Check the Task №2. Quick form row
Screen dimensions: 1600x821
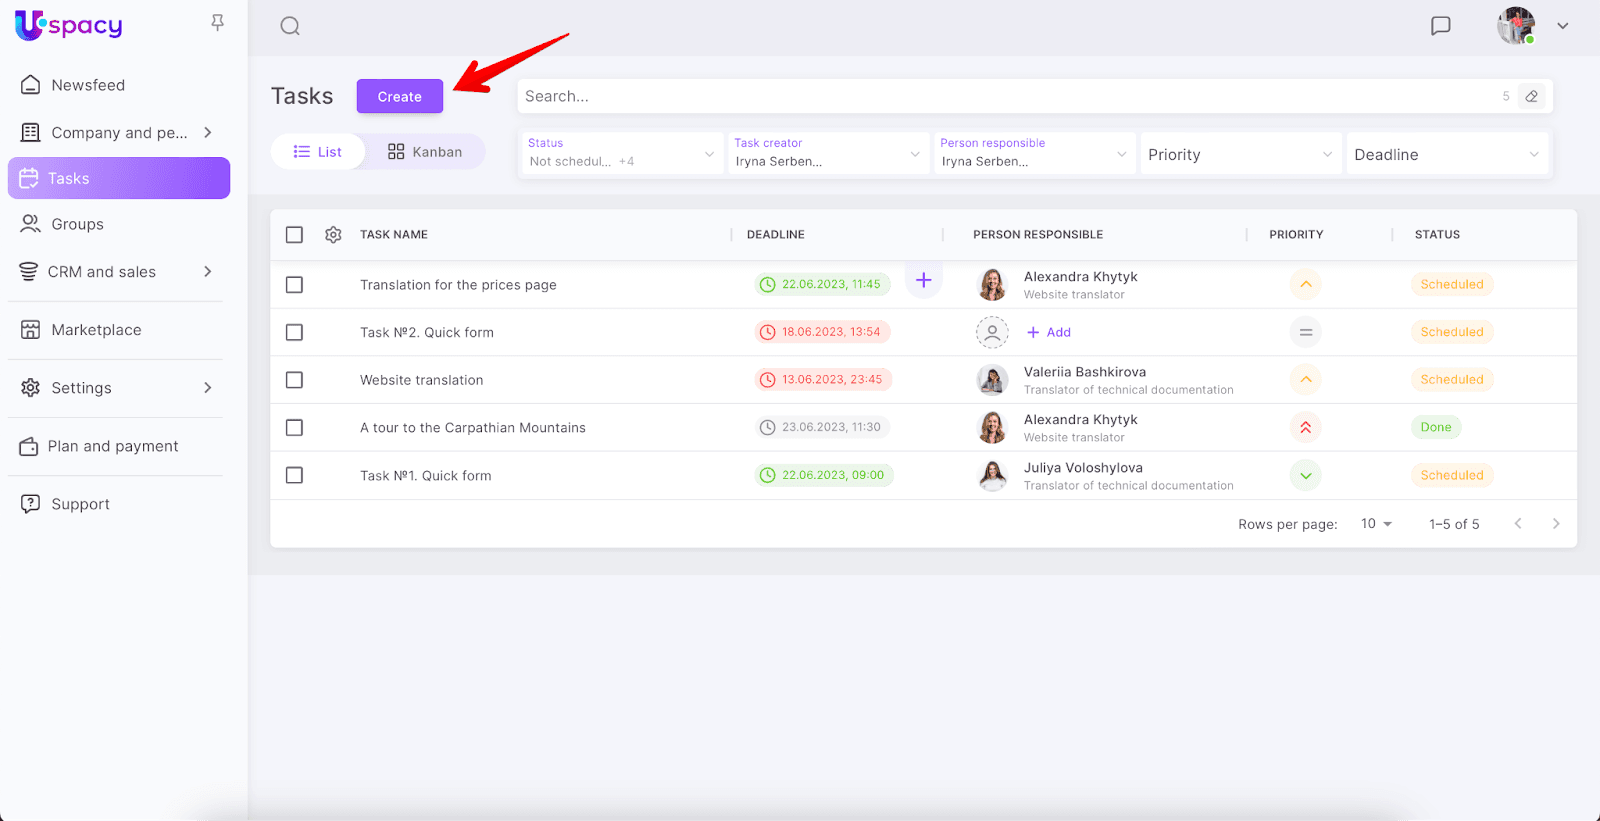click(294, 332)
